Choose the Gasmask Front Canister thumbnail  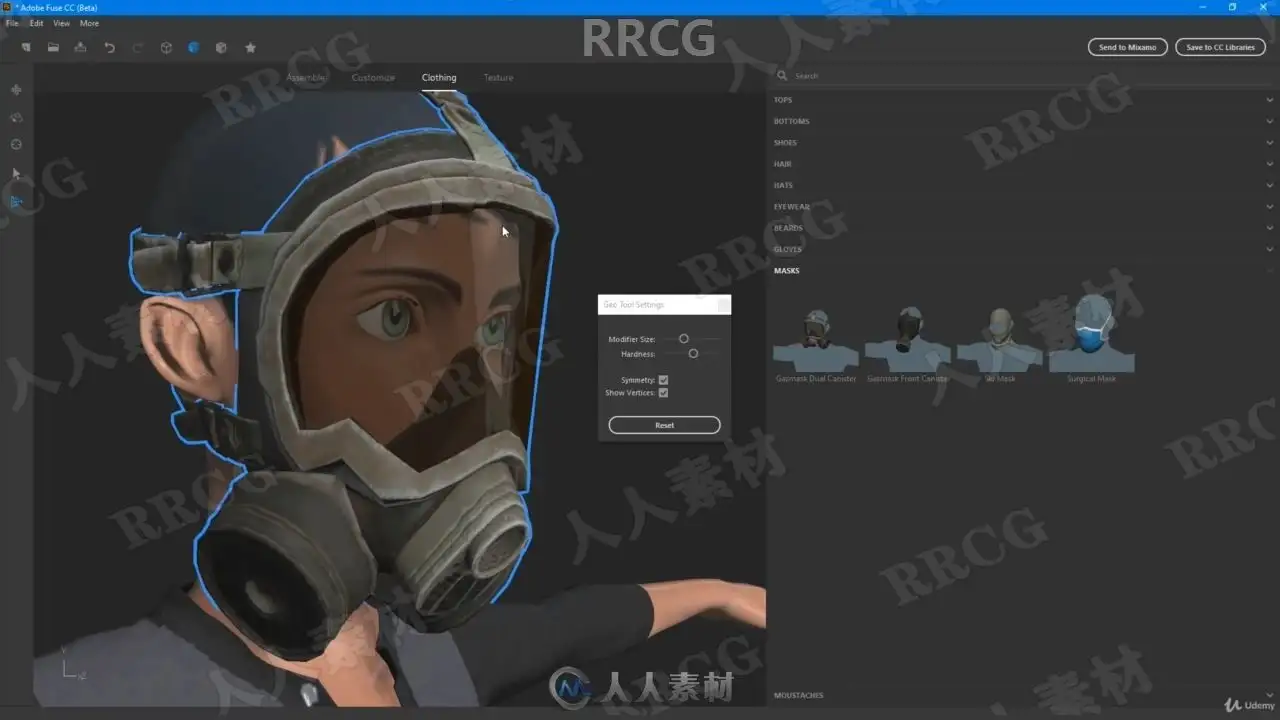(908, 340)
